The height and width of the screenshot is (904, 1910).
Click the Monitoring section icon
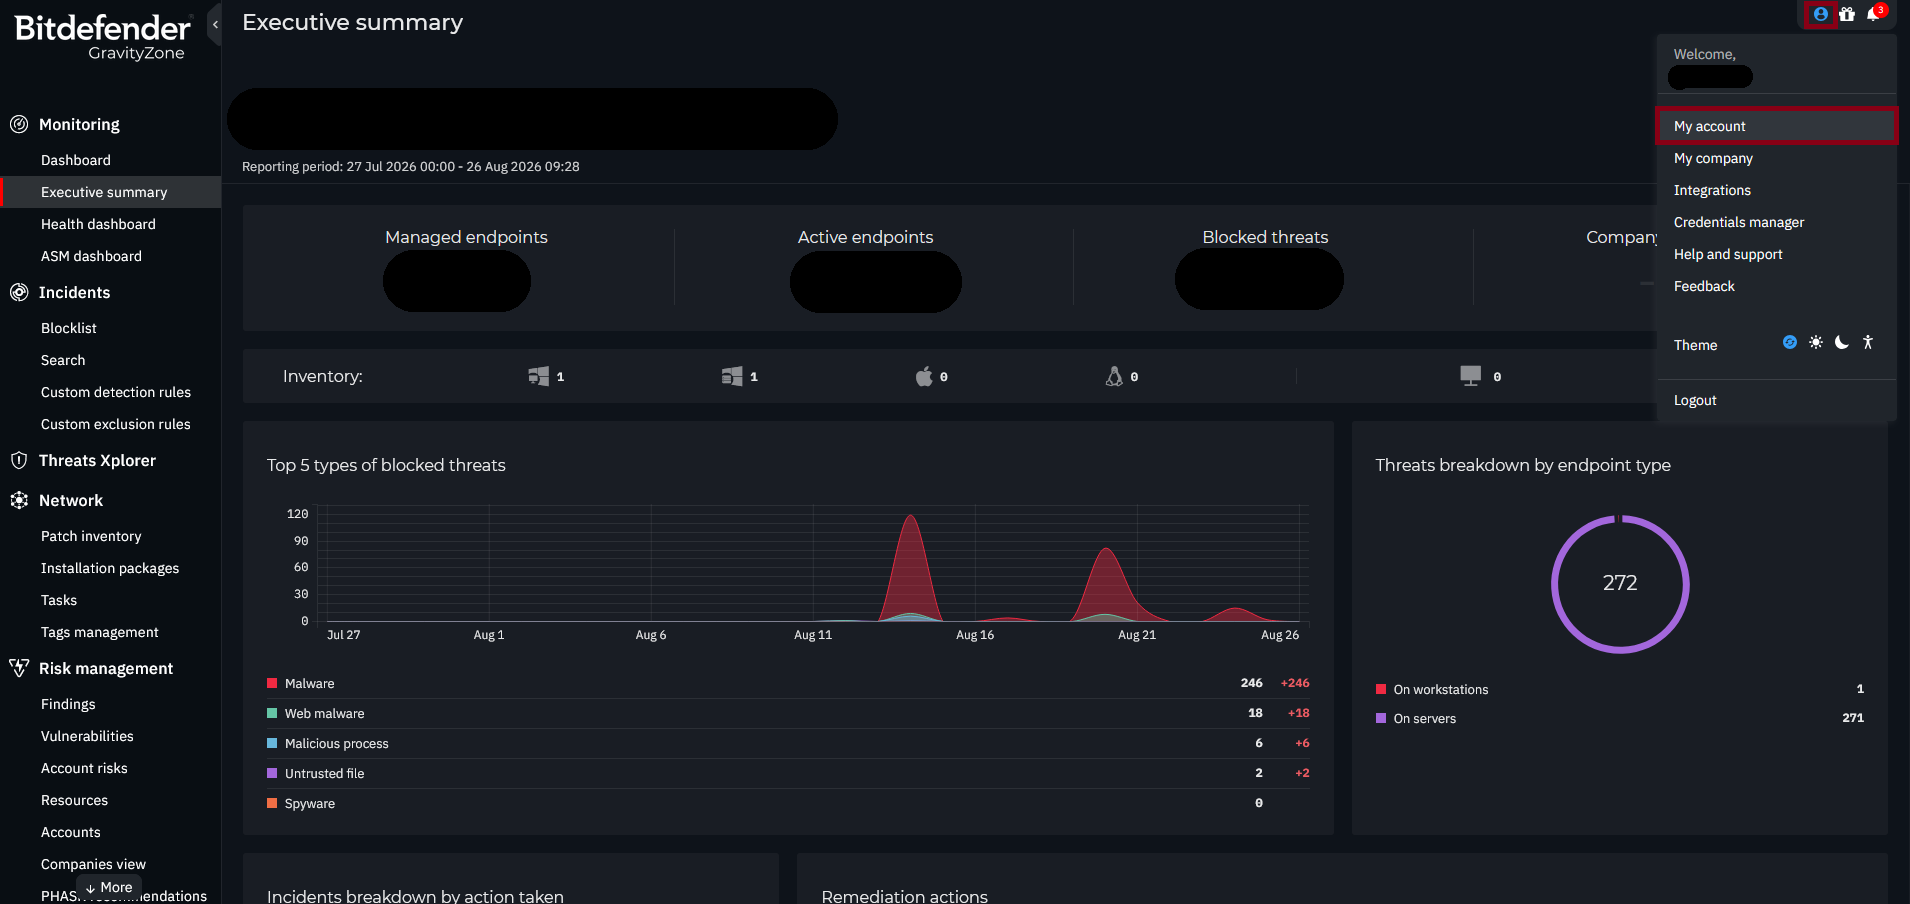(19, 124)
